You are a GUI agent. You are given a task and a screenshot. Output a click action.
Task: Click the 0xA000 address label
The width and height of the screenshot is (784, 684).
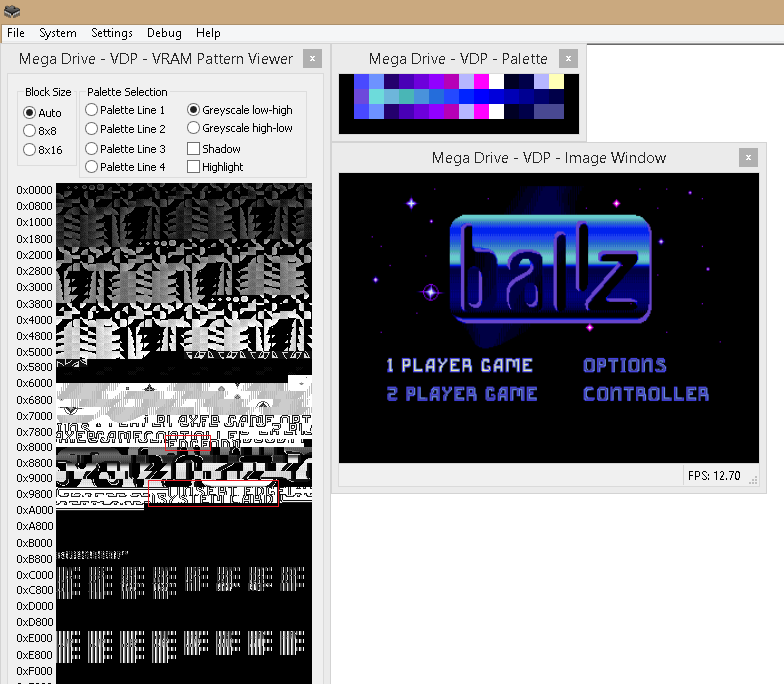[34, 510]
